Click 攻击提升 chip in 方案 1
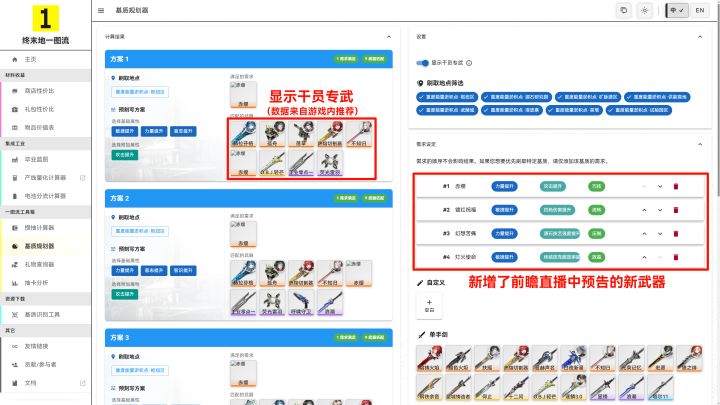This screenshot has width=720, height=405. click(x=124, y=155)
